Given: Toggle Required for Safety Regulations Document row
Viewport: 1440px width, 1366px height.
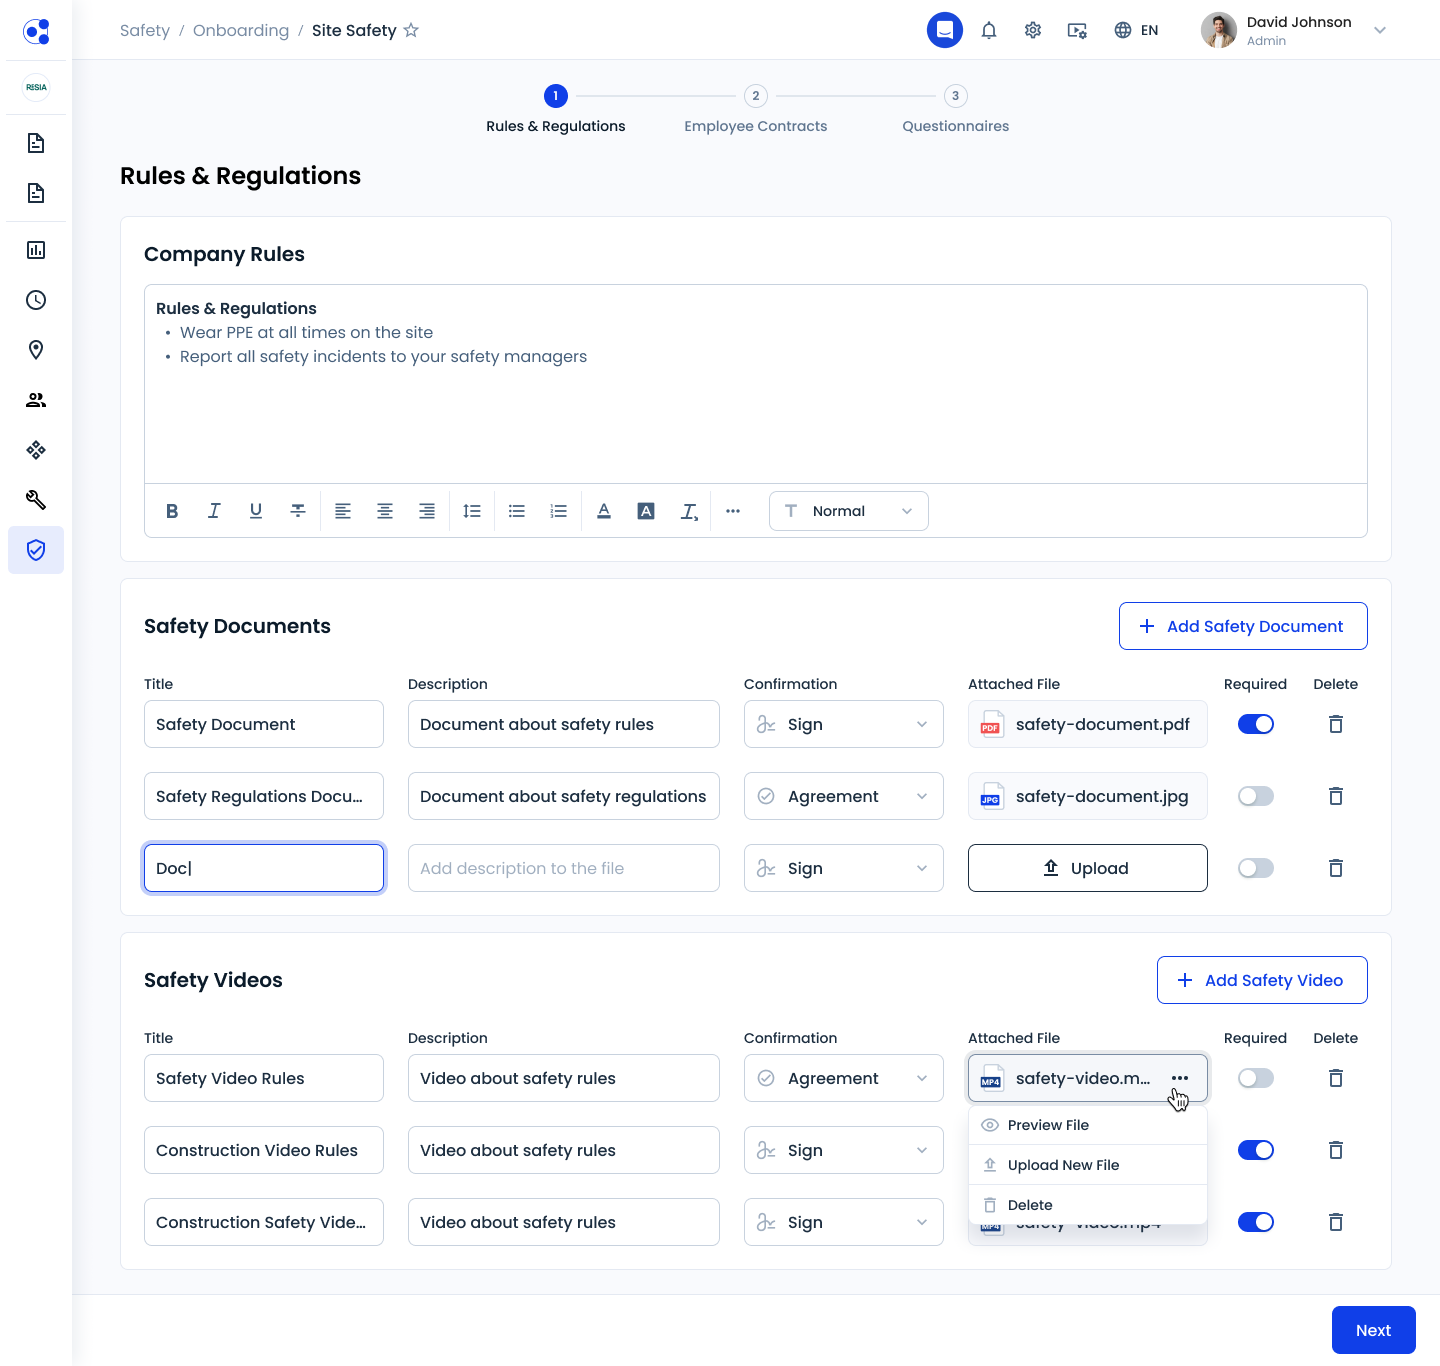Looking at the screenshot, I should (1256, 796).
